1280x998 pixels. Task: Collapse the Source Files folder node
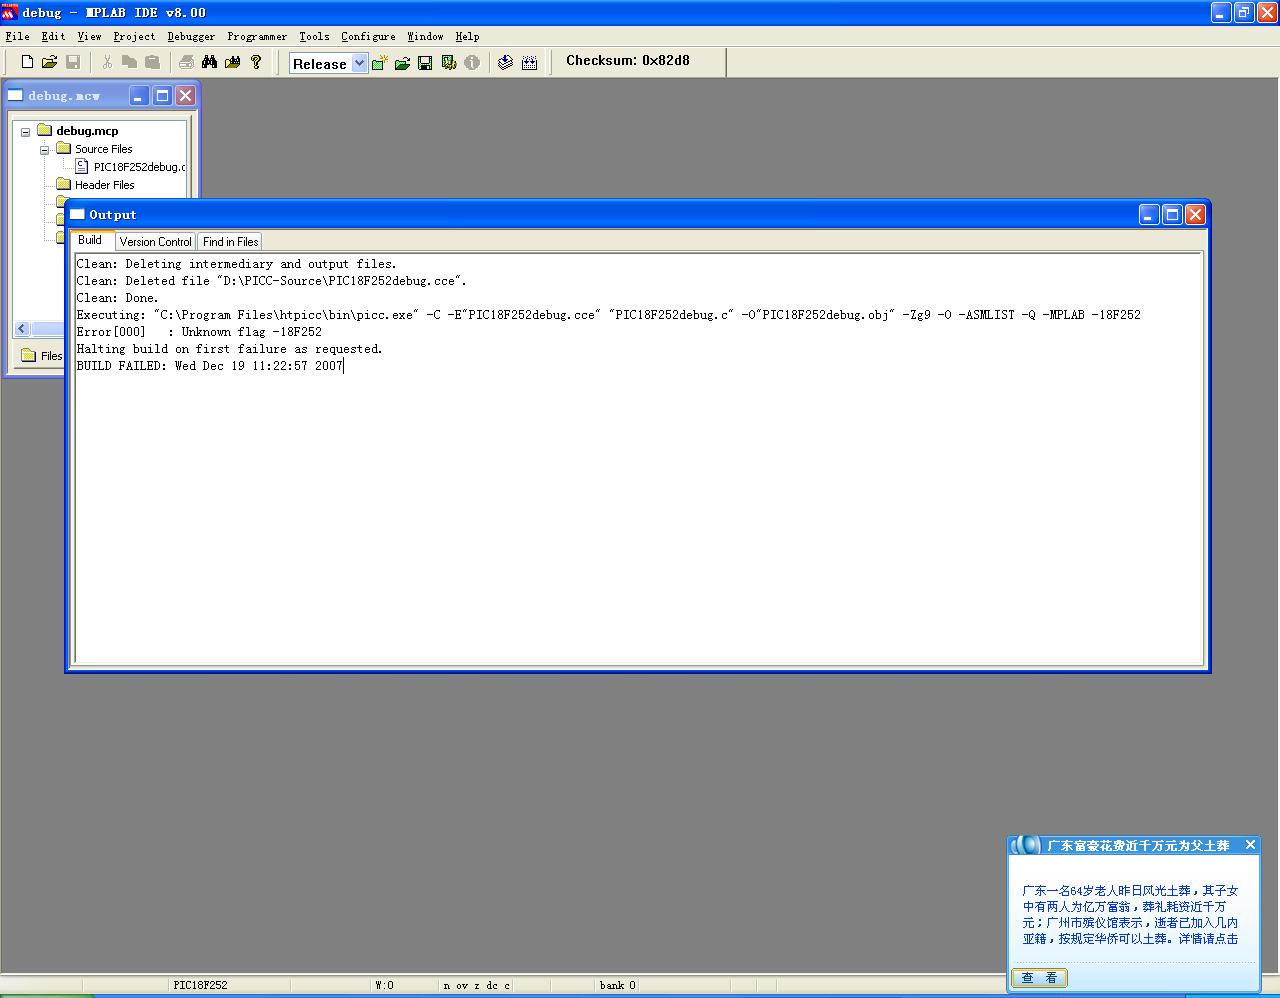pyautogui.click(x=45, y=150)
